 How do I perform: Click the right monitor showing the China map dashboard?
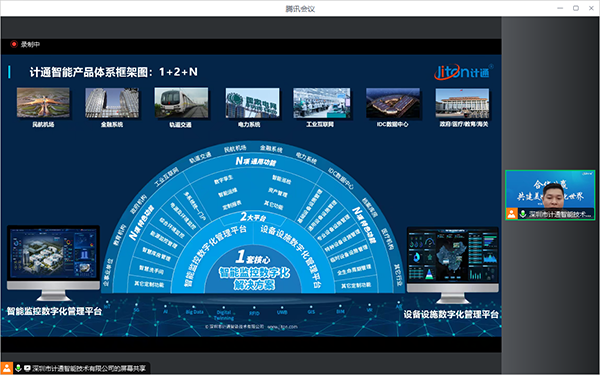click(453, 265)
